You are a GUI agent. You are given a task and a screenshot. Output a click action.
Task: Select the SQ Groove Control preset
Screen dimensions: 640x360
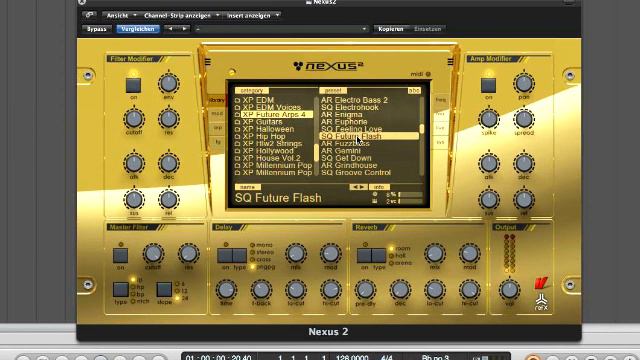(x=356, y=173)
